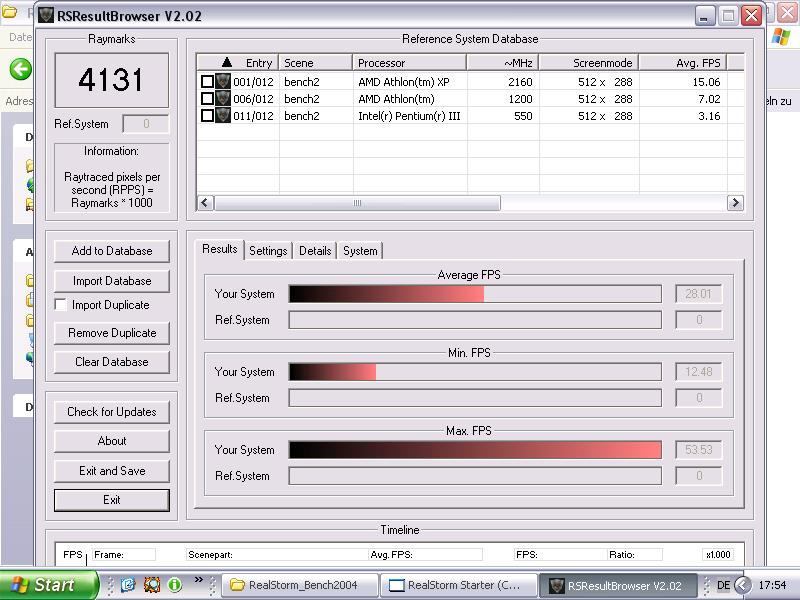Click the Clear Database button
Screen dimensions: 800x600
[x=112, y=362]
